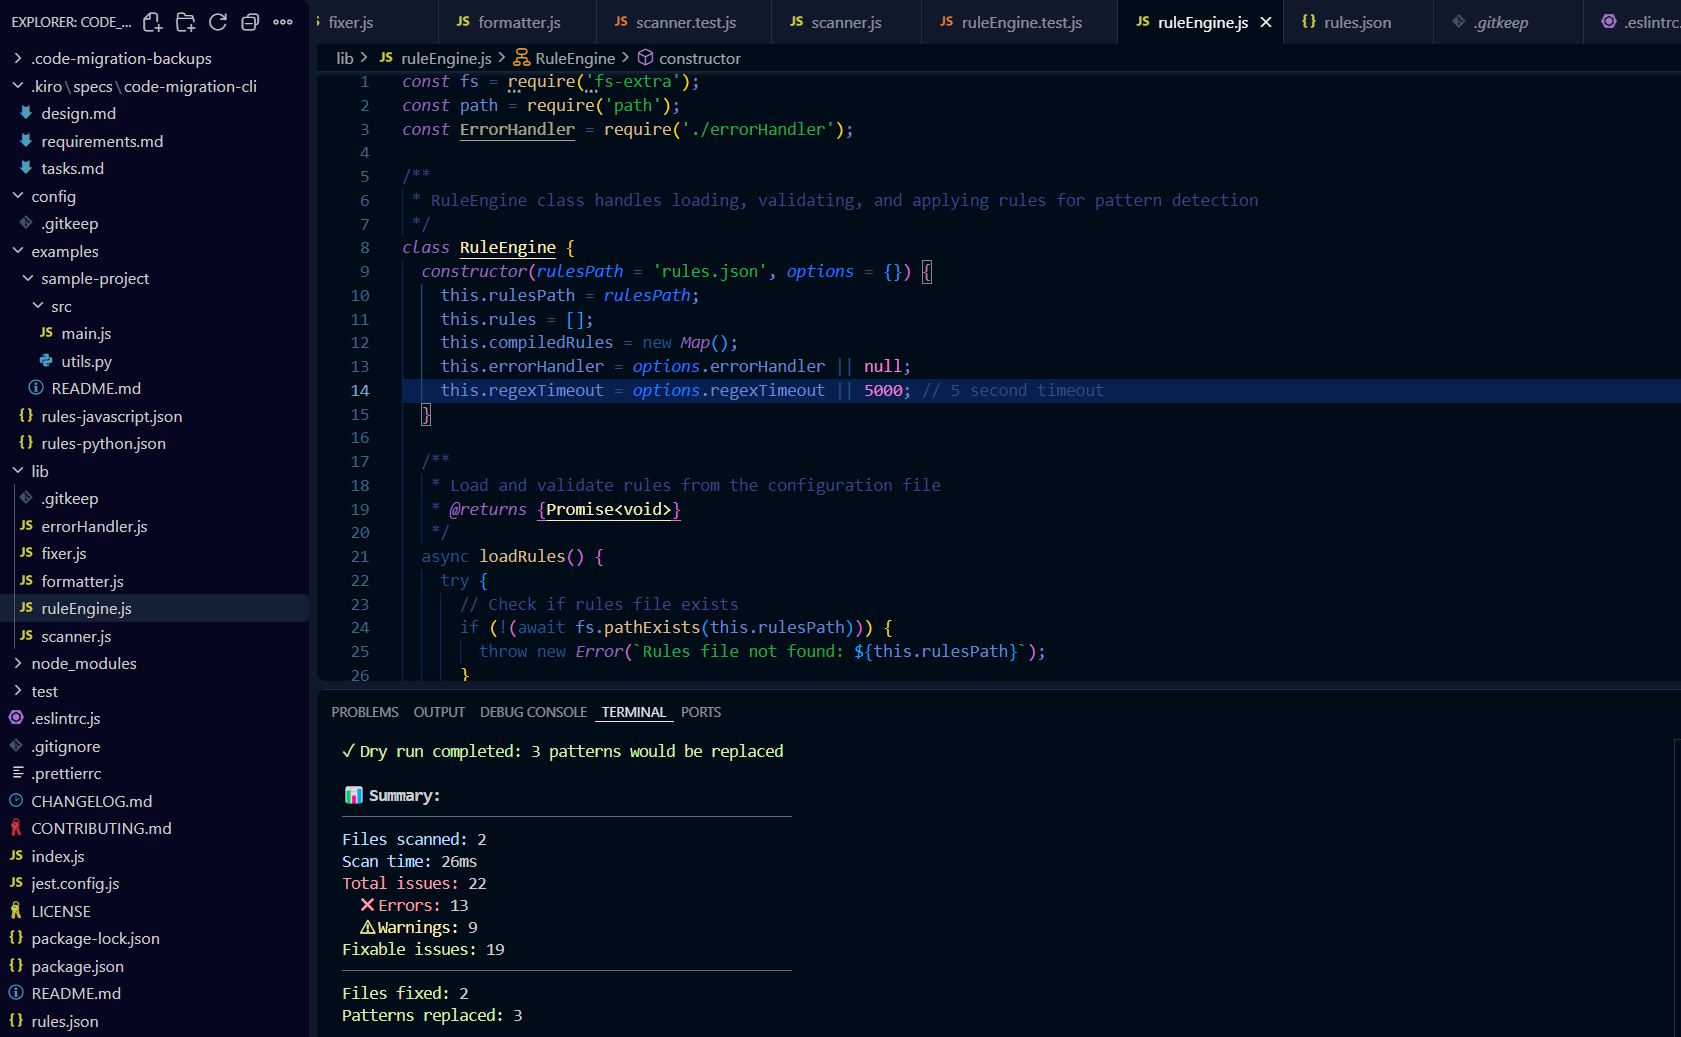This screenshot has width=1681, height=1037.
Task: Collapse the examples folder
Action: pyautogui.click(x=64, y=251)
